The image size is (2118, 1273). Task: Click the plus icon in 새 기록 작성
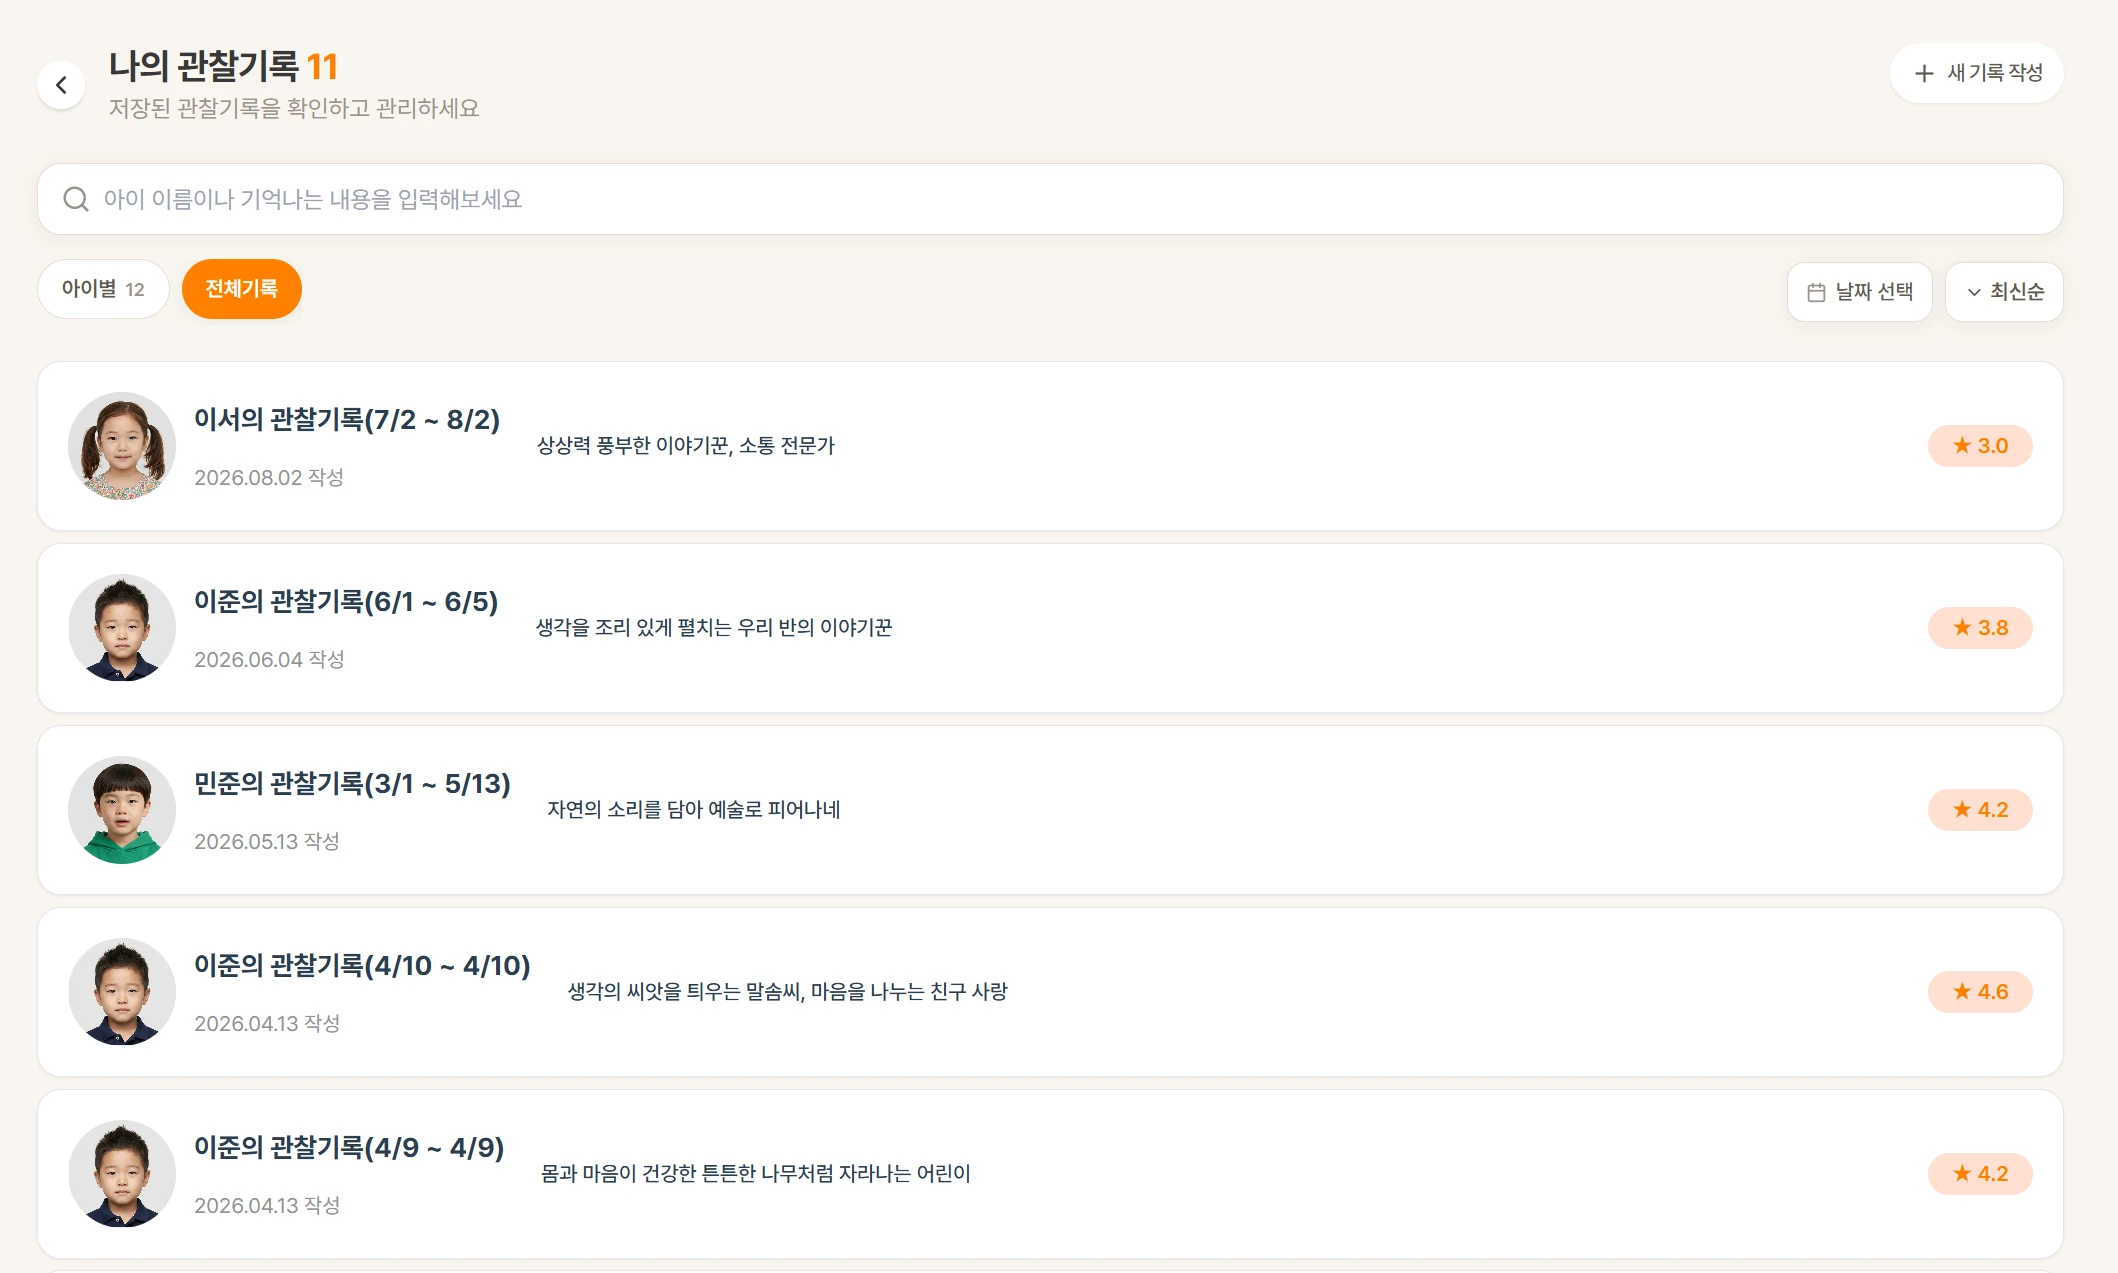point(1924,73)
